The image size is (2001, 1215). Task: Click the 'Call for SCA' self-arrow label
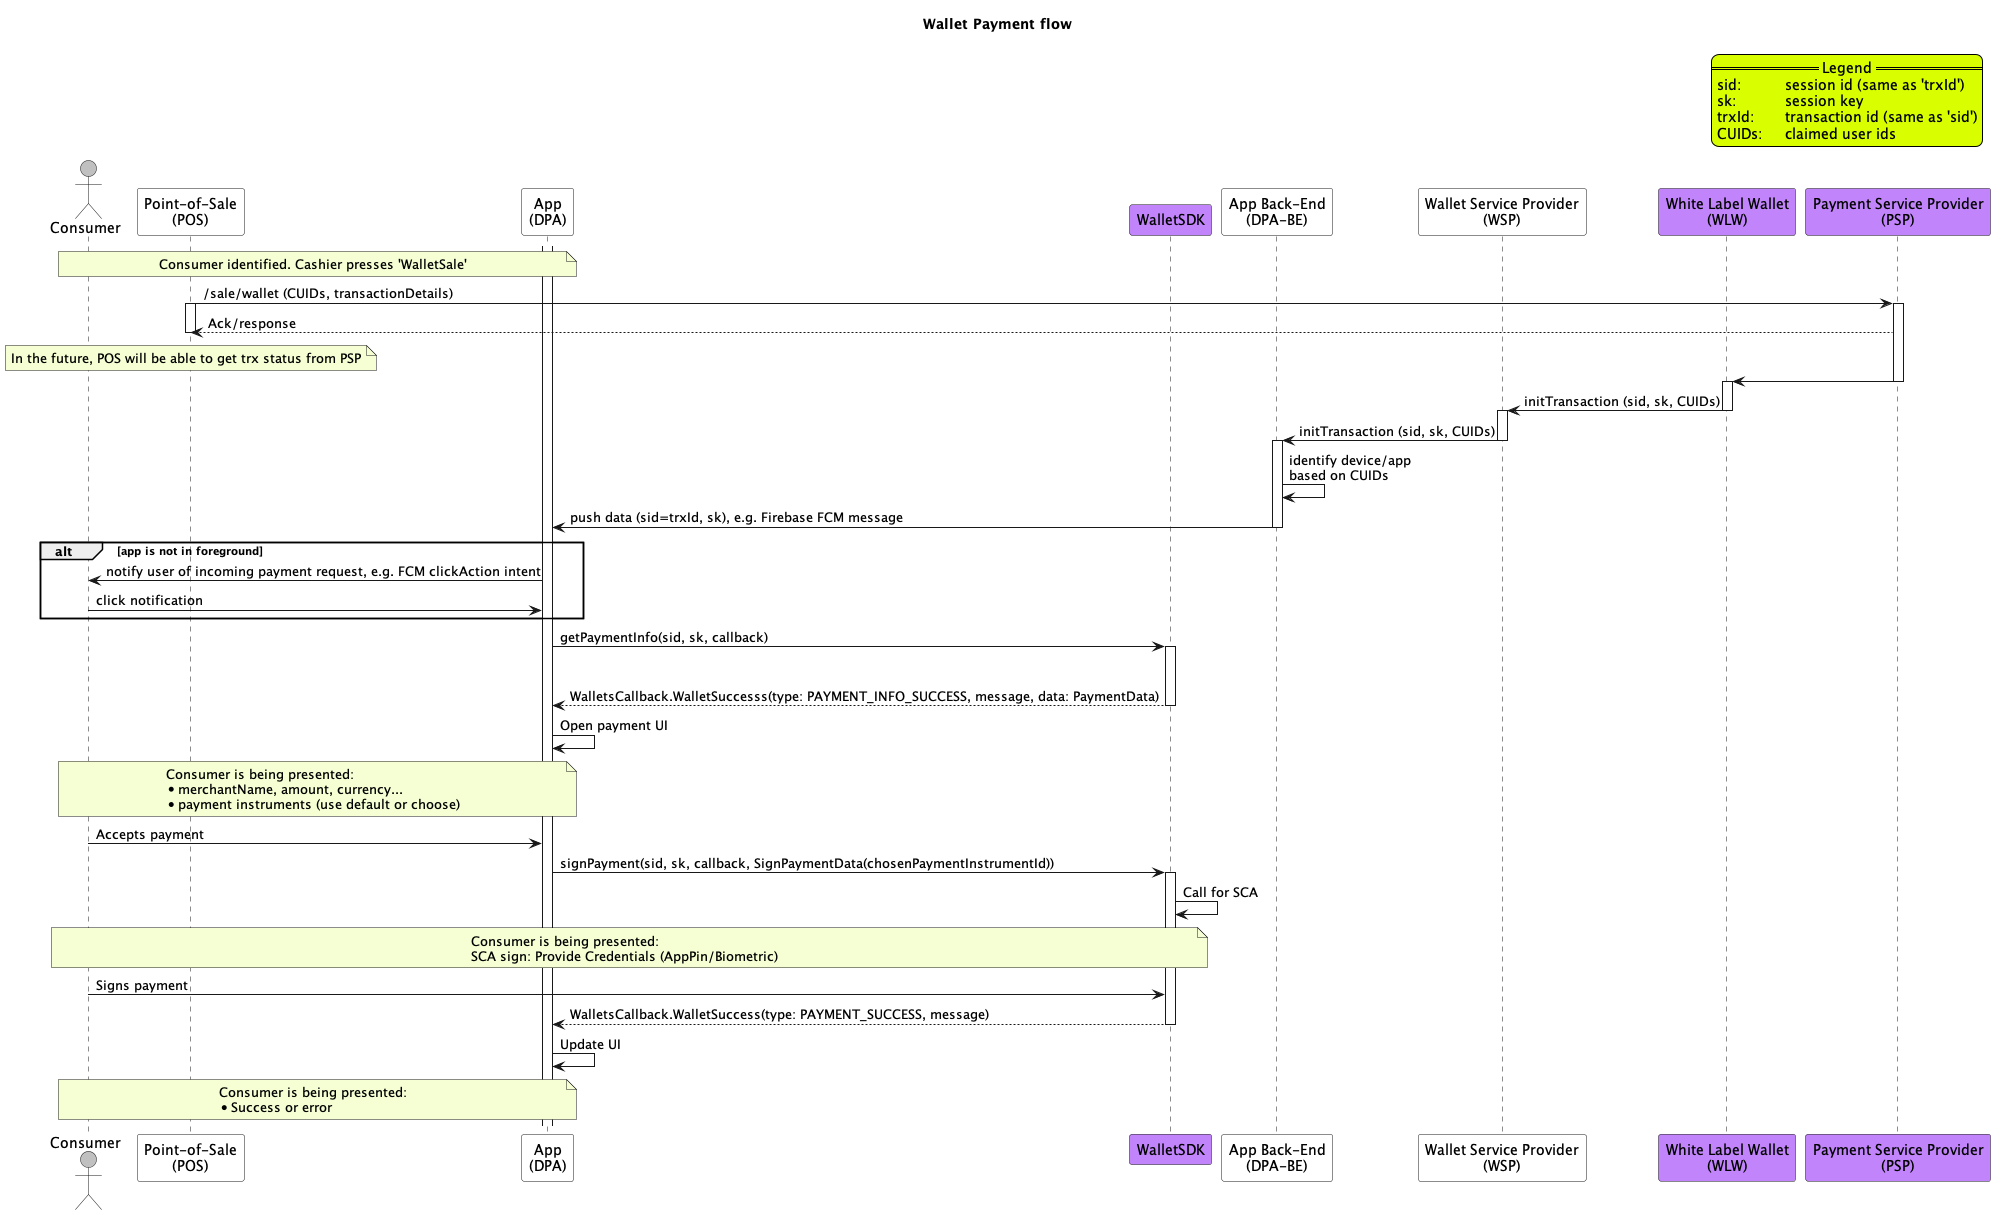point(1219,892)
